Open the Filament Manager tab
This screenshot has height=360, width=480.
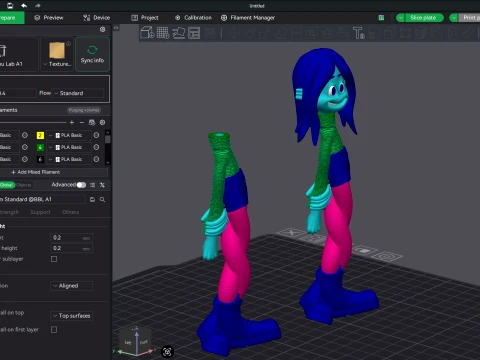pos(248,18)
